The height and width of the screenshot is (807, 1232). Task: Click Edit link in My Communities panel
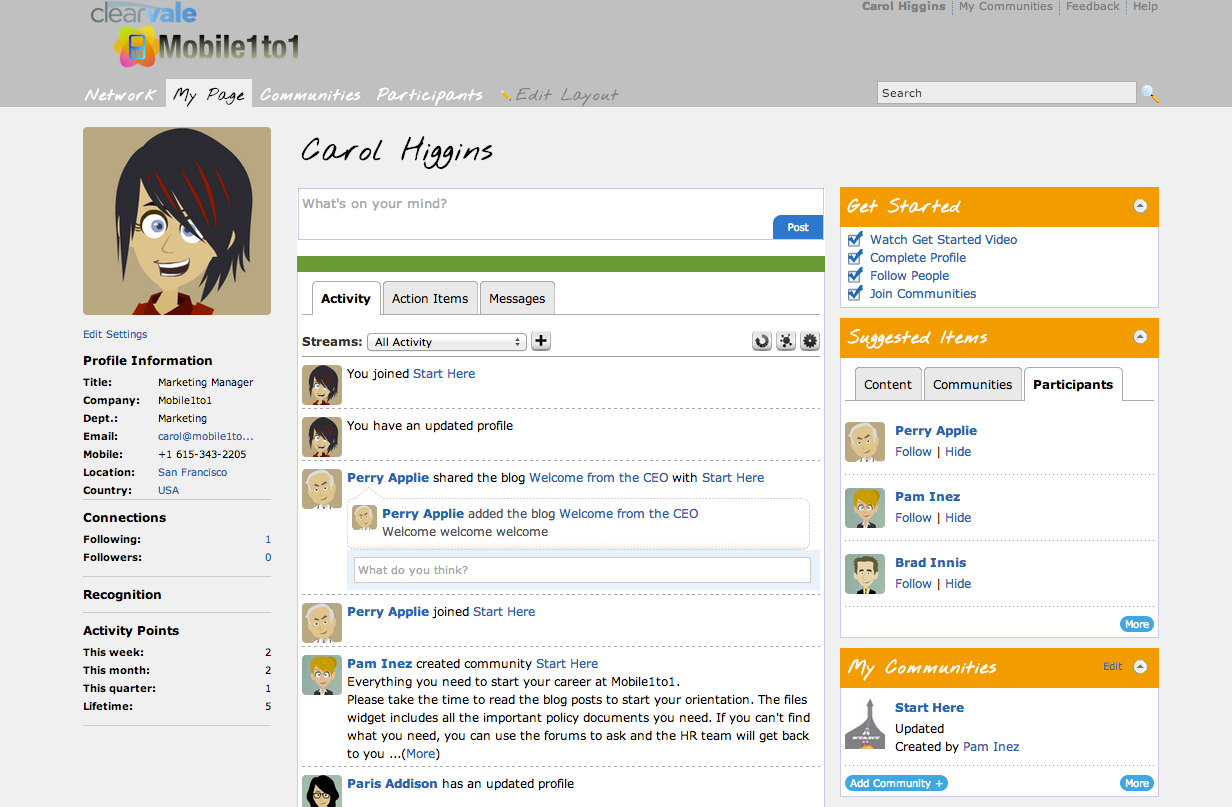coord(1112,666)
